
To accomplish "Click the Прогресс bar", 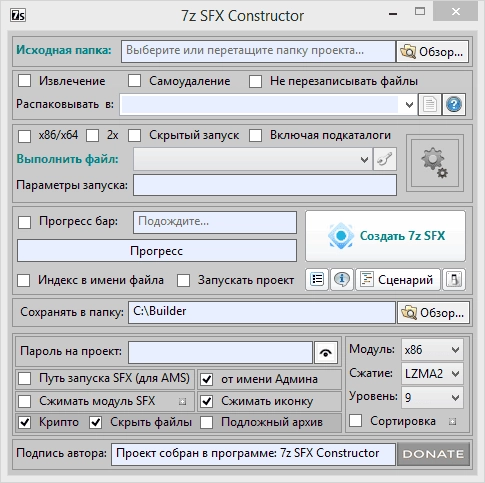I will (157, 251).
